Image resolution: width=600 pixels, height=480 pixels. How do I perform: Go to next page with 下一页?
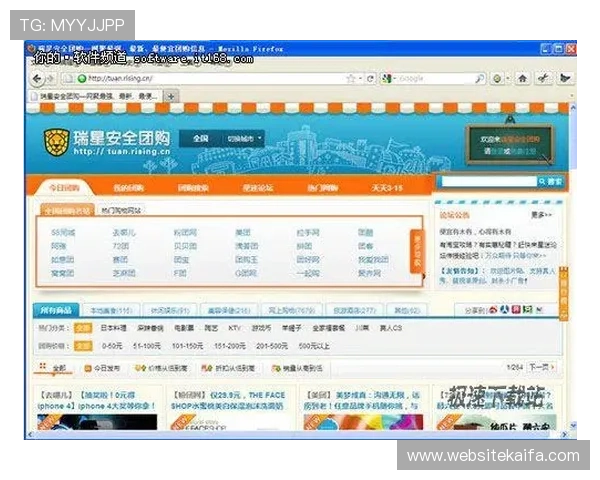(x=541, y=367)
